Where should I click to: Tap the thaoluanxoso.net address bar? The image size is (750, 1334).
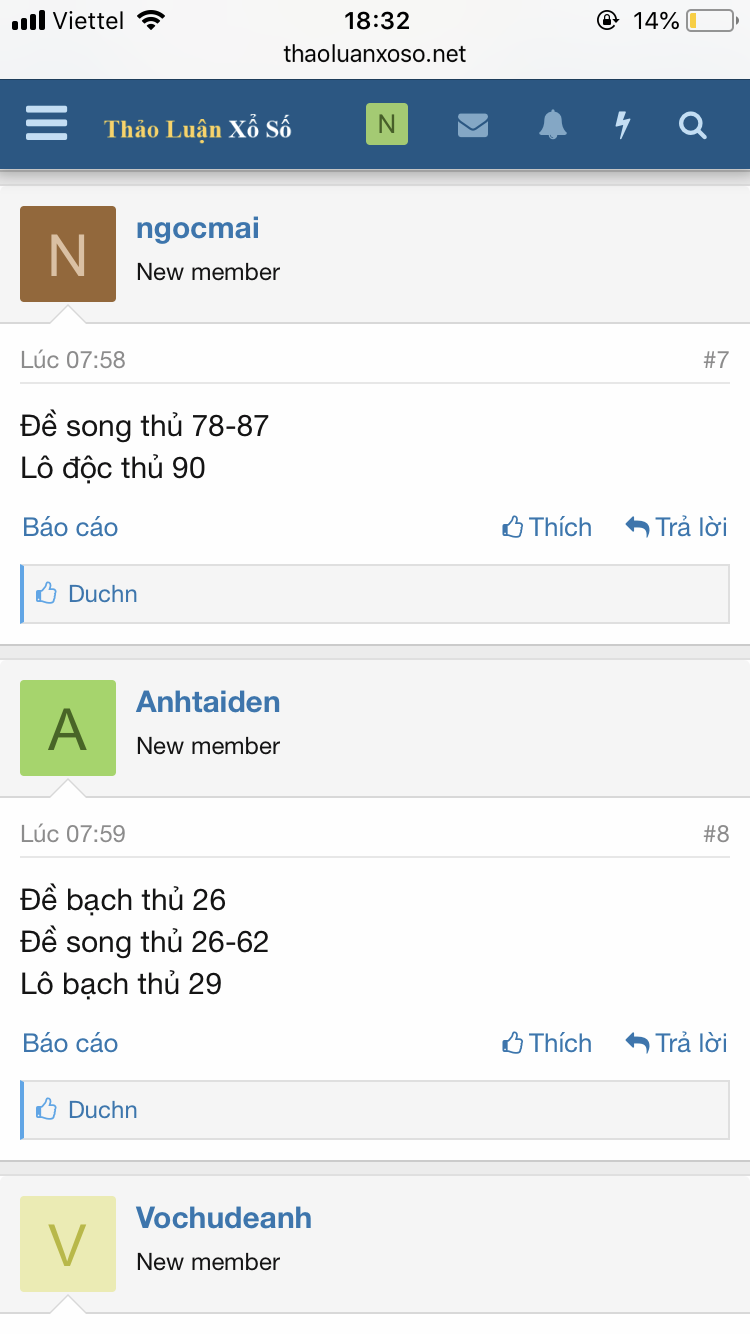375,54
